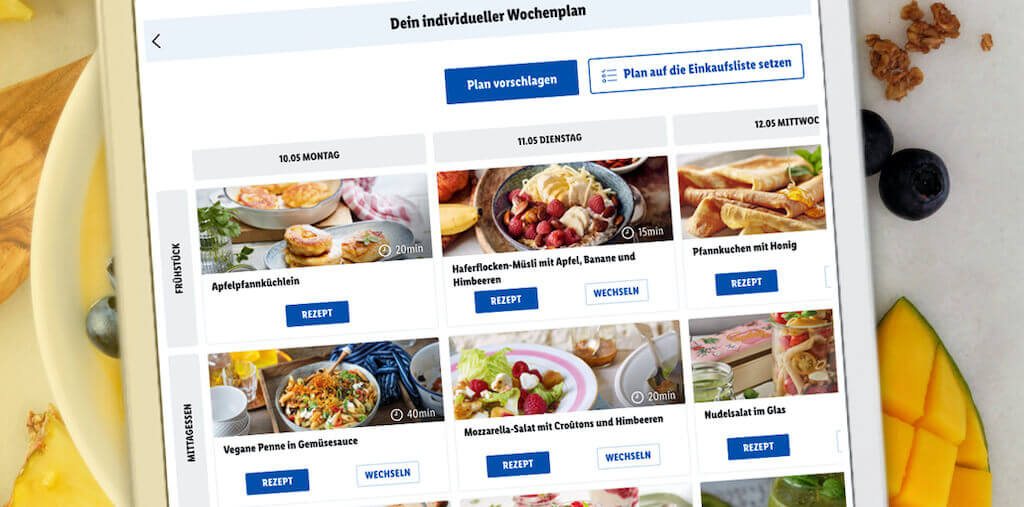Open Rezept for Nudelsalat im Glas
This screenshot has height=507, width=1024.
[758, 447]
